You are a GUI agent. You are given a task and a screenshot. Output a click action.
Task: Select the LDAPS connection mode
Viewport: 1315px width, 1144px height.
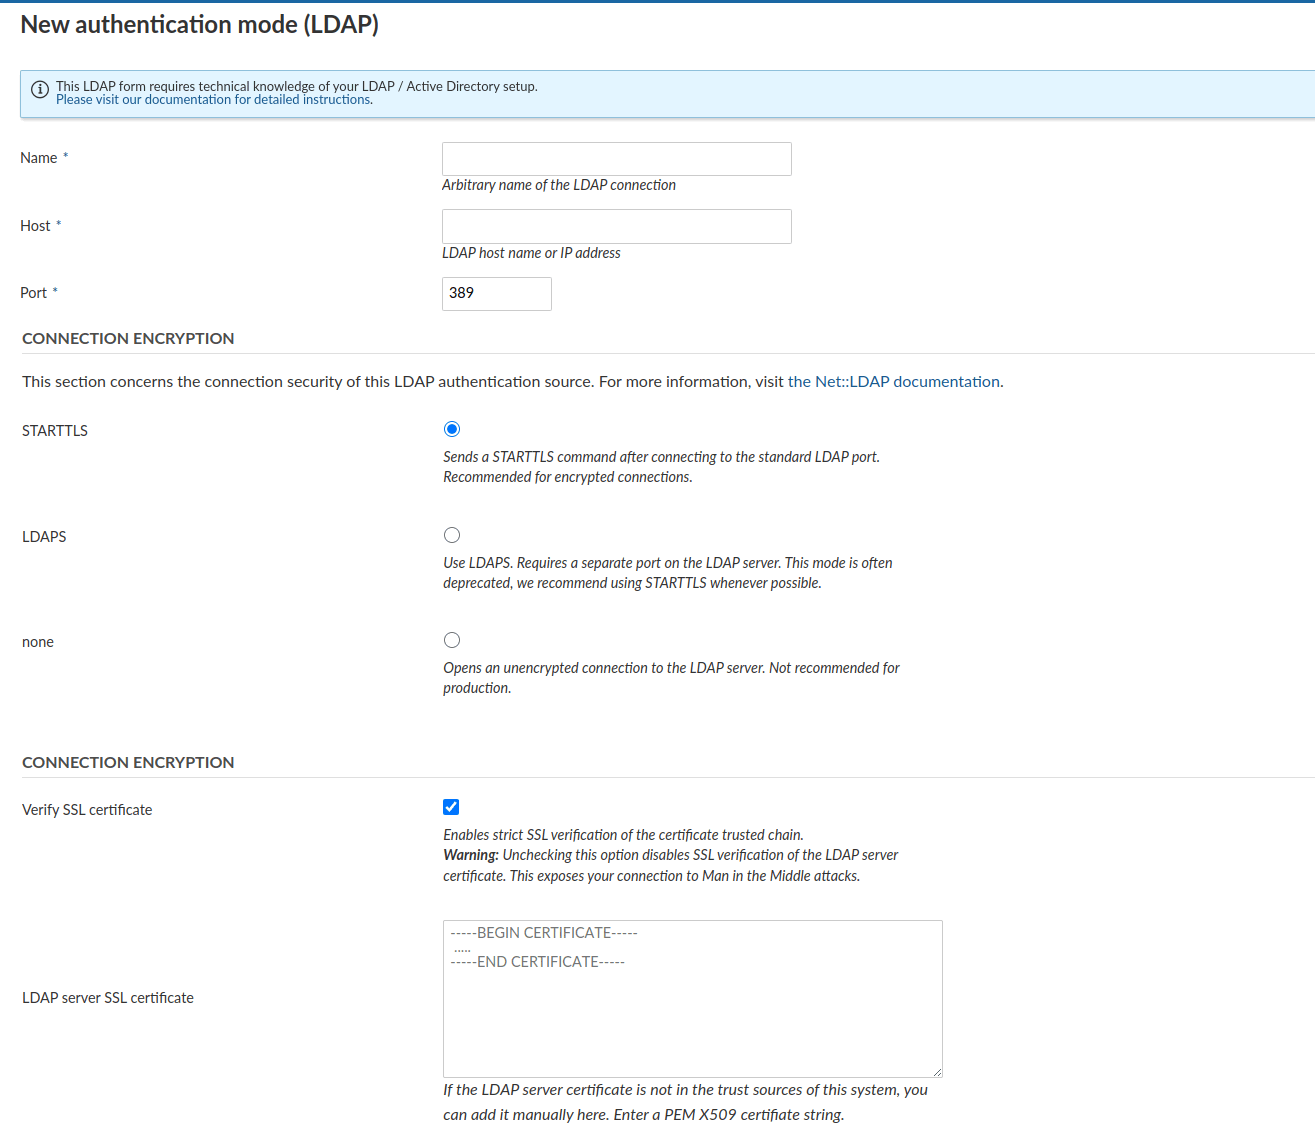451,534
